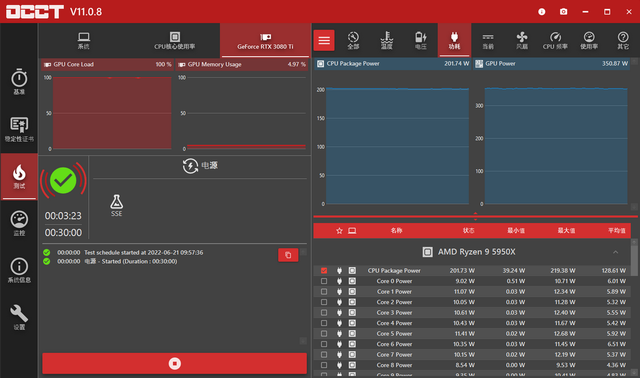Click the monitor column header icon
640x378 pixels.
pos(352,231)
